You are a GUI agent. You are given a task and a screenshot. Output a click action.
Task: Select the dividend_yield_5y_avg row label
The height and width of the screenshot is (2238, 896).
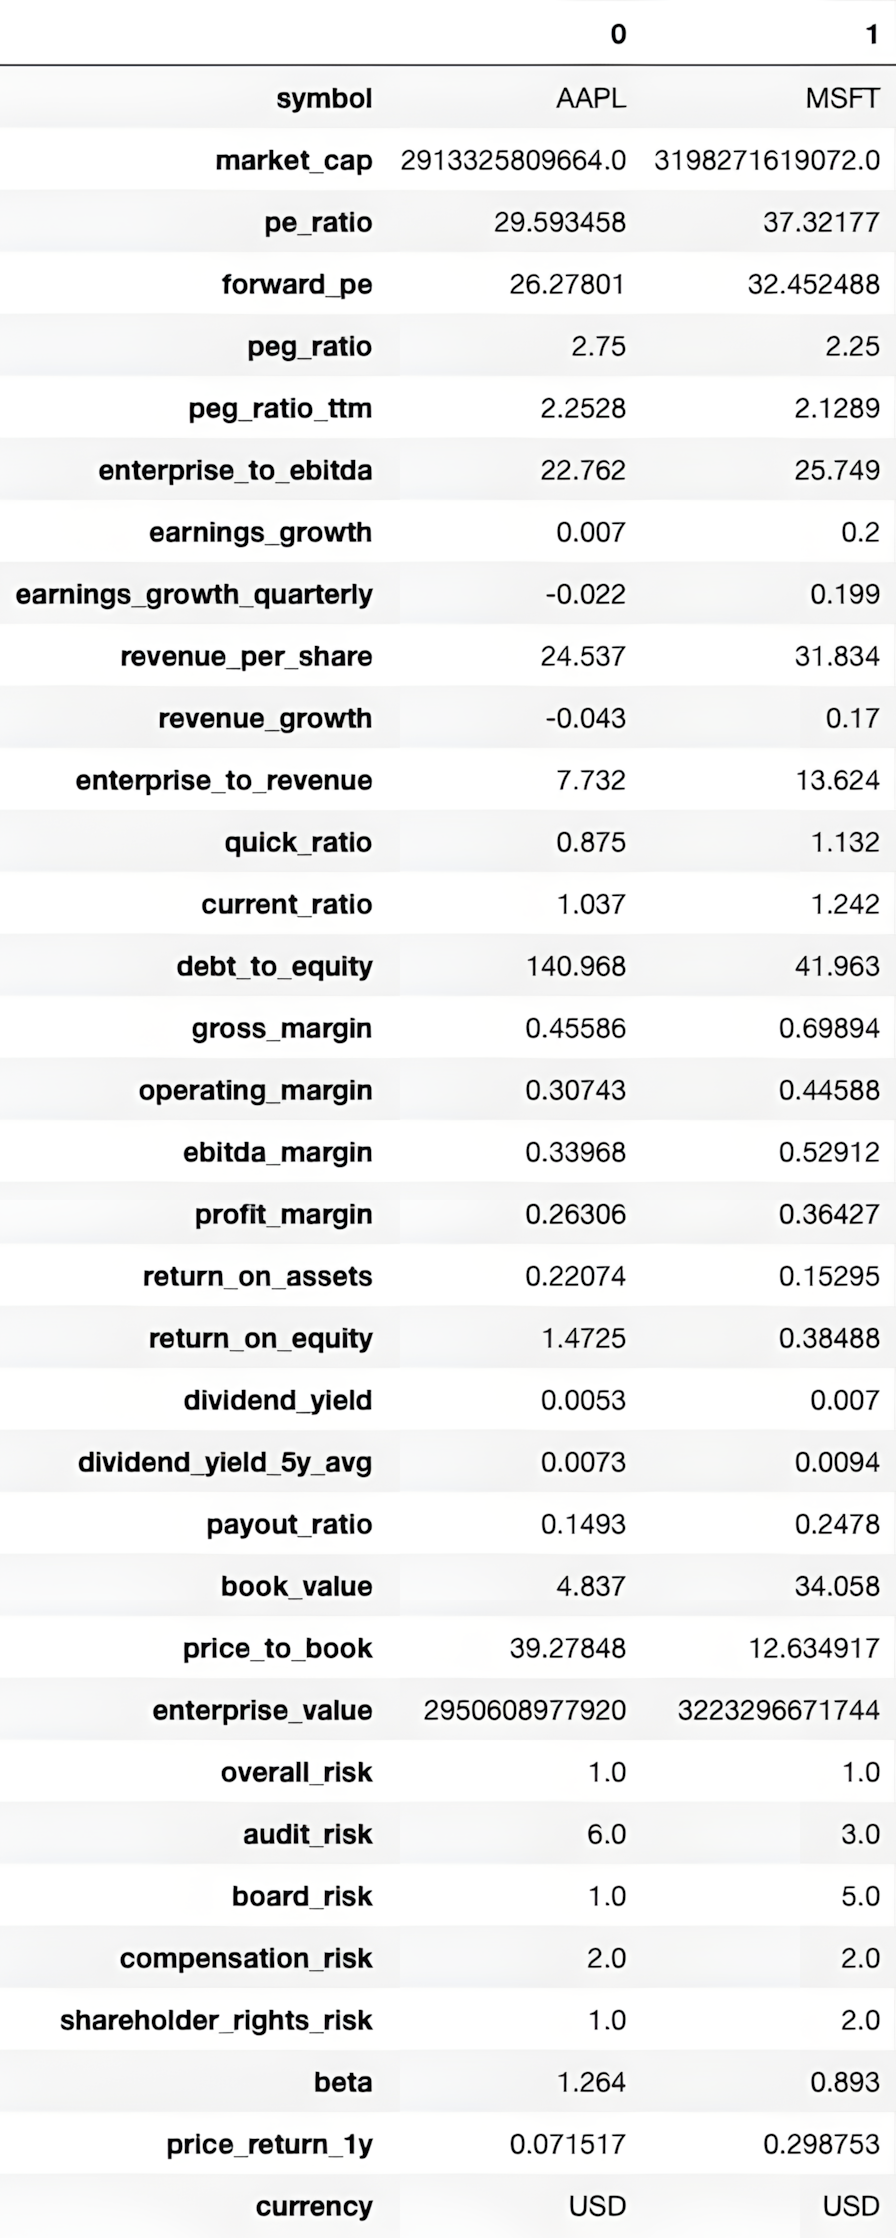[x=225, y=1463]
